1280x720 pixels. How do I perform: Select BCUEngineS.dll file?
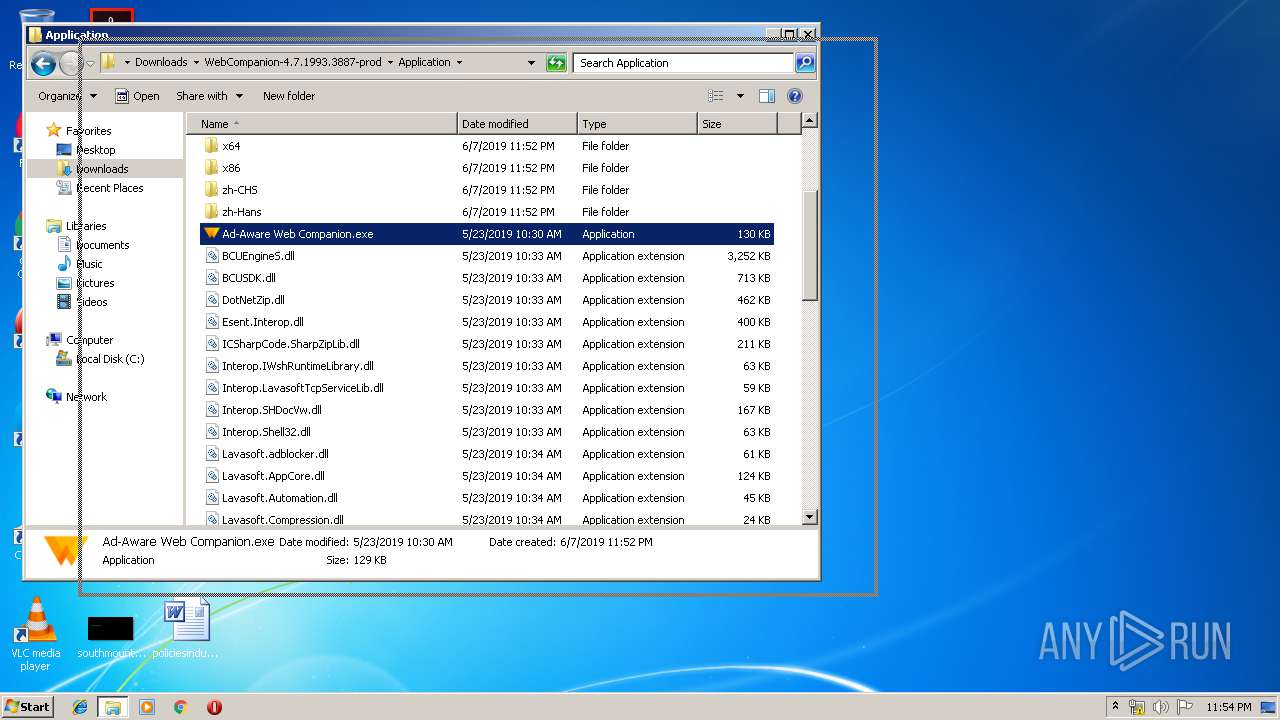point(487,256)
